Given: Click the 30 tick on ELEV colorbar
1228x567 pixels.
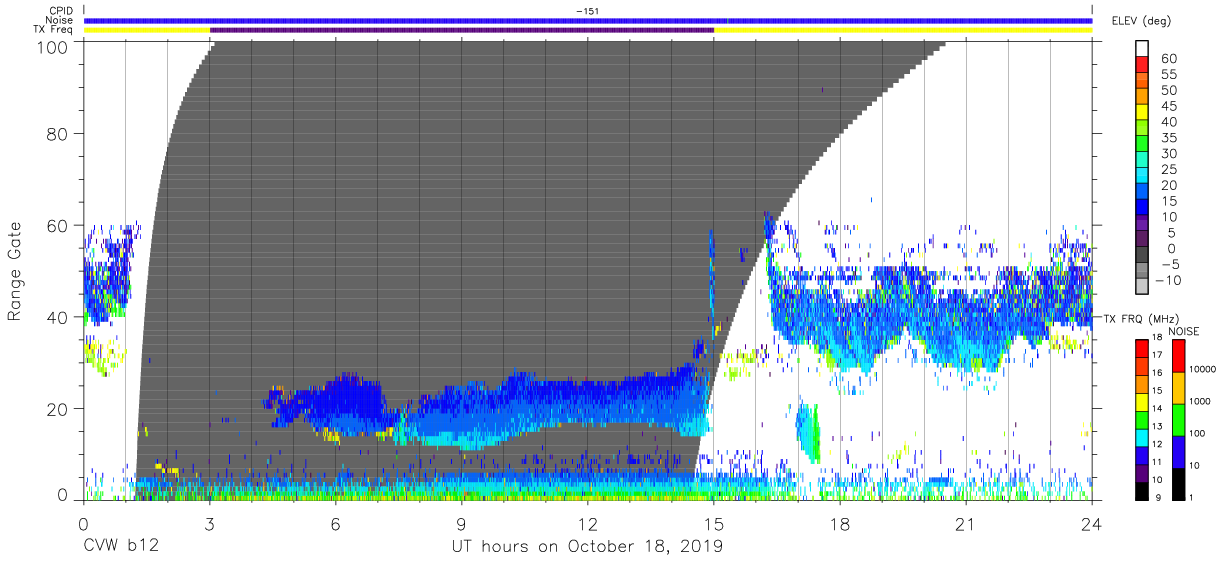Looking at the screenshot, I should point(1168,154).
